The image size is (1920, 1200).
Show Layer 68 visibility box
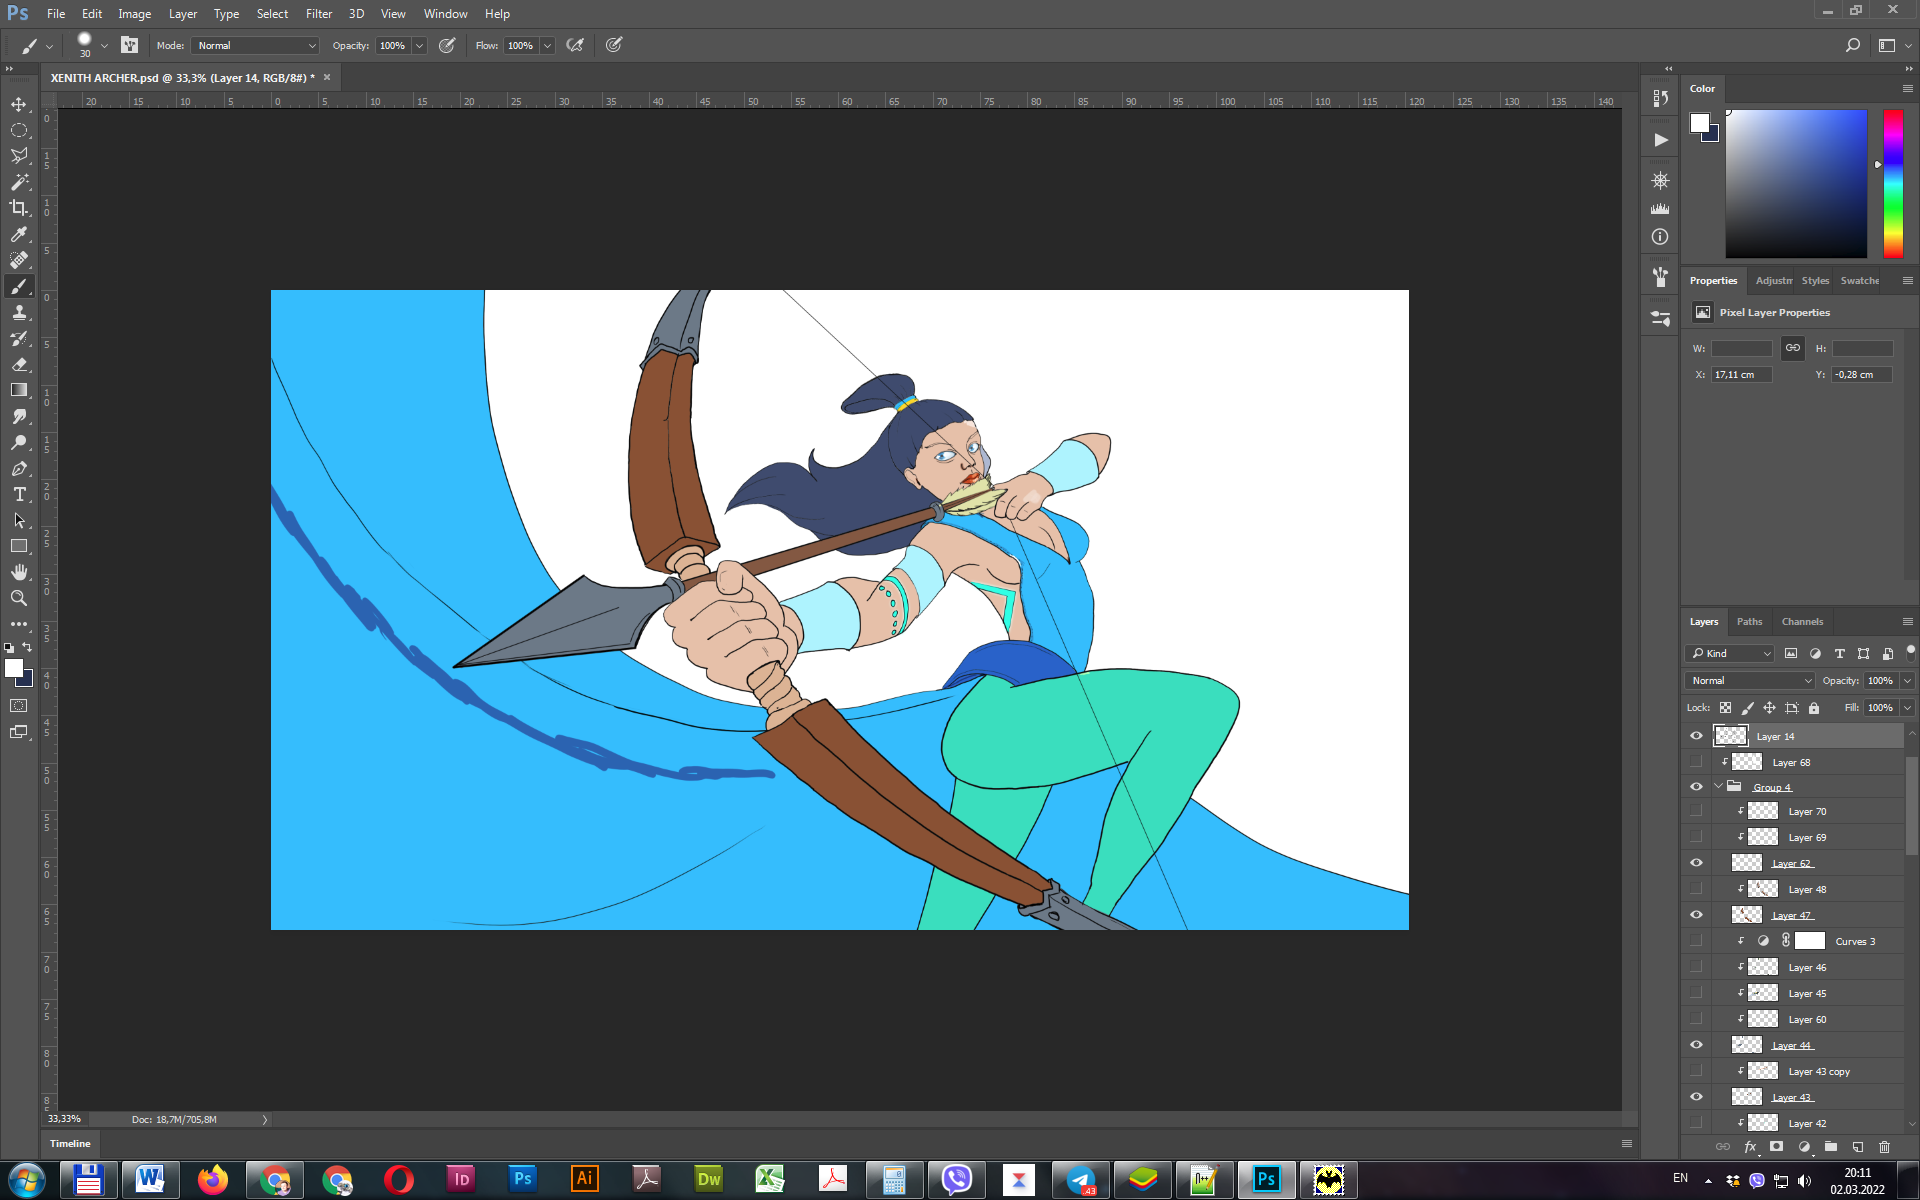[x=1696, y=762]
